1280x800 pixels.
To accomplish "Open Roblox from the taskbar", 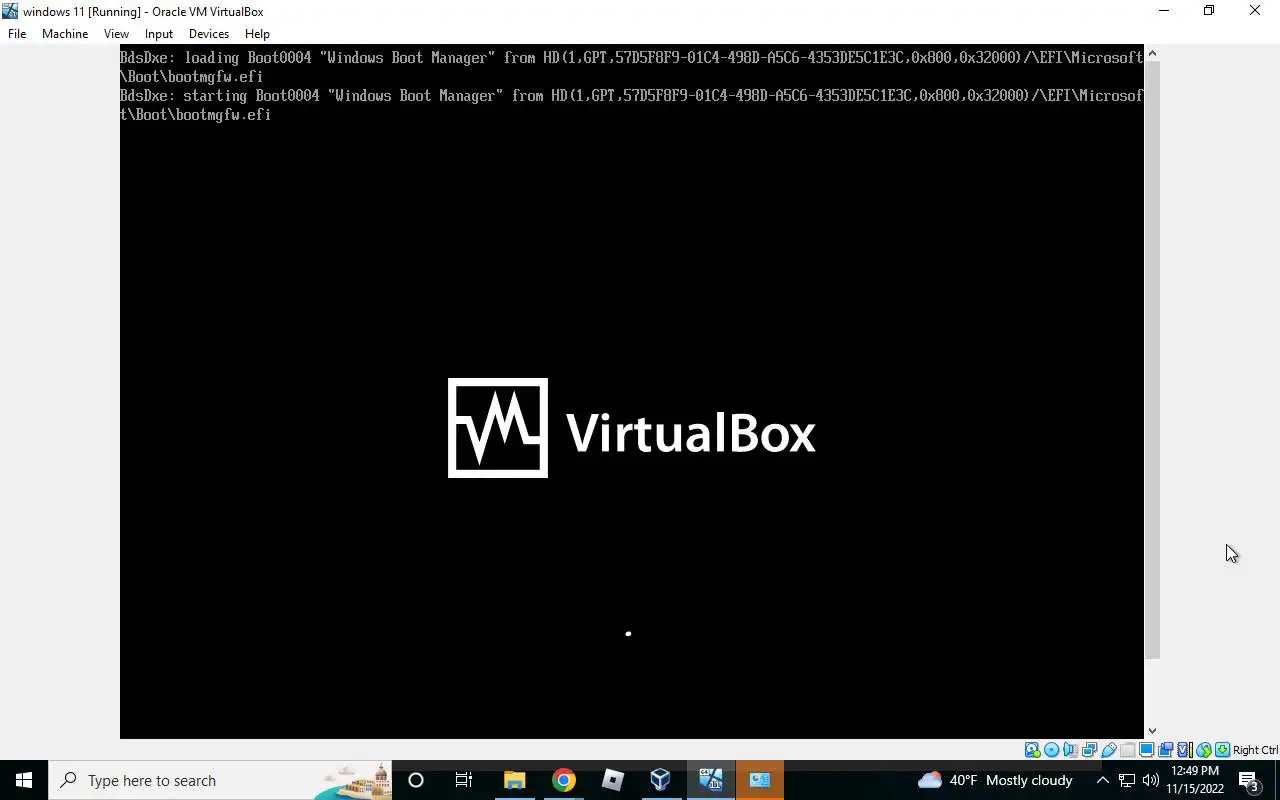I will click(613, 780).
